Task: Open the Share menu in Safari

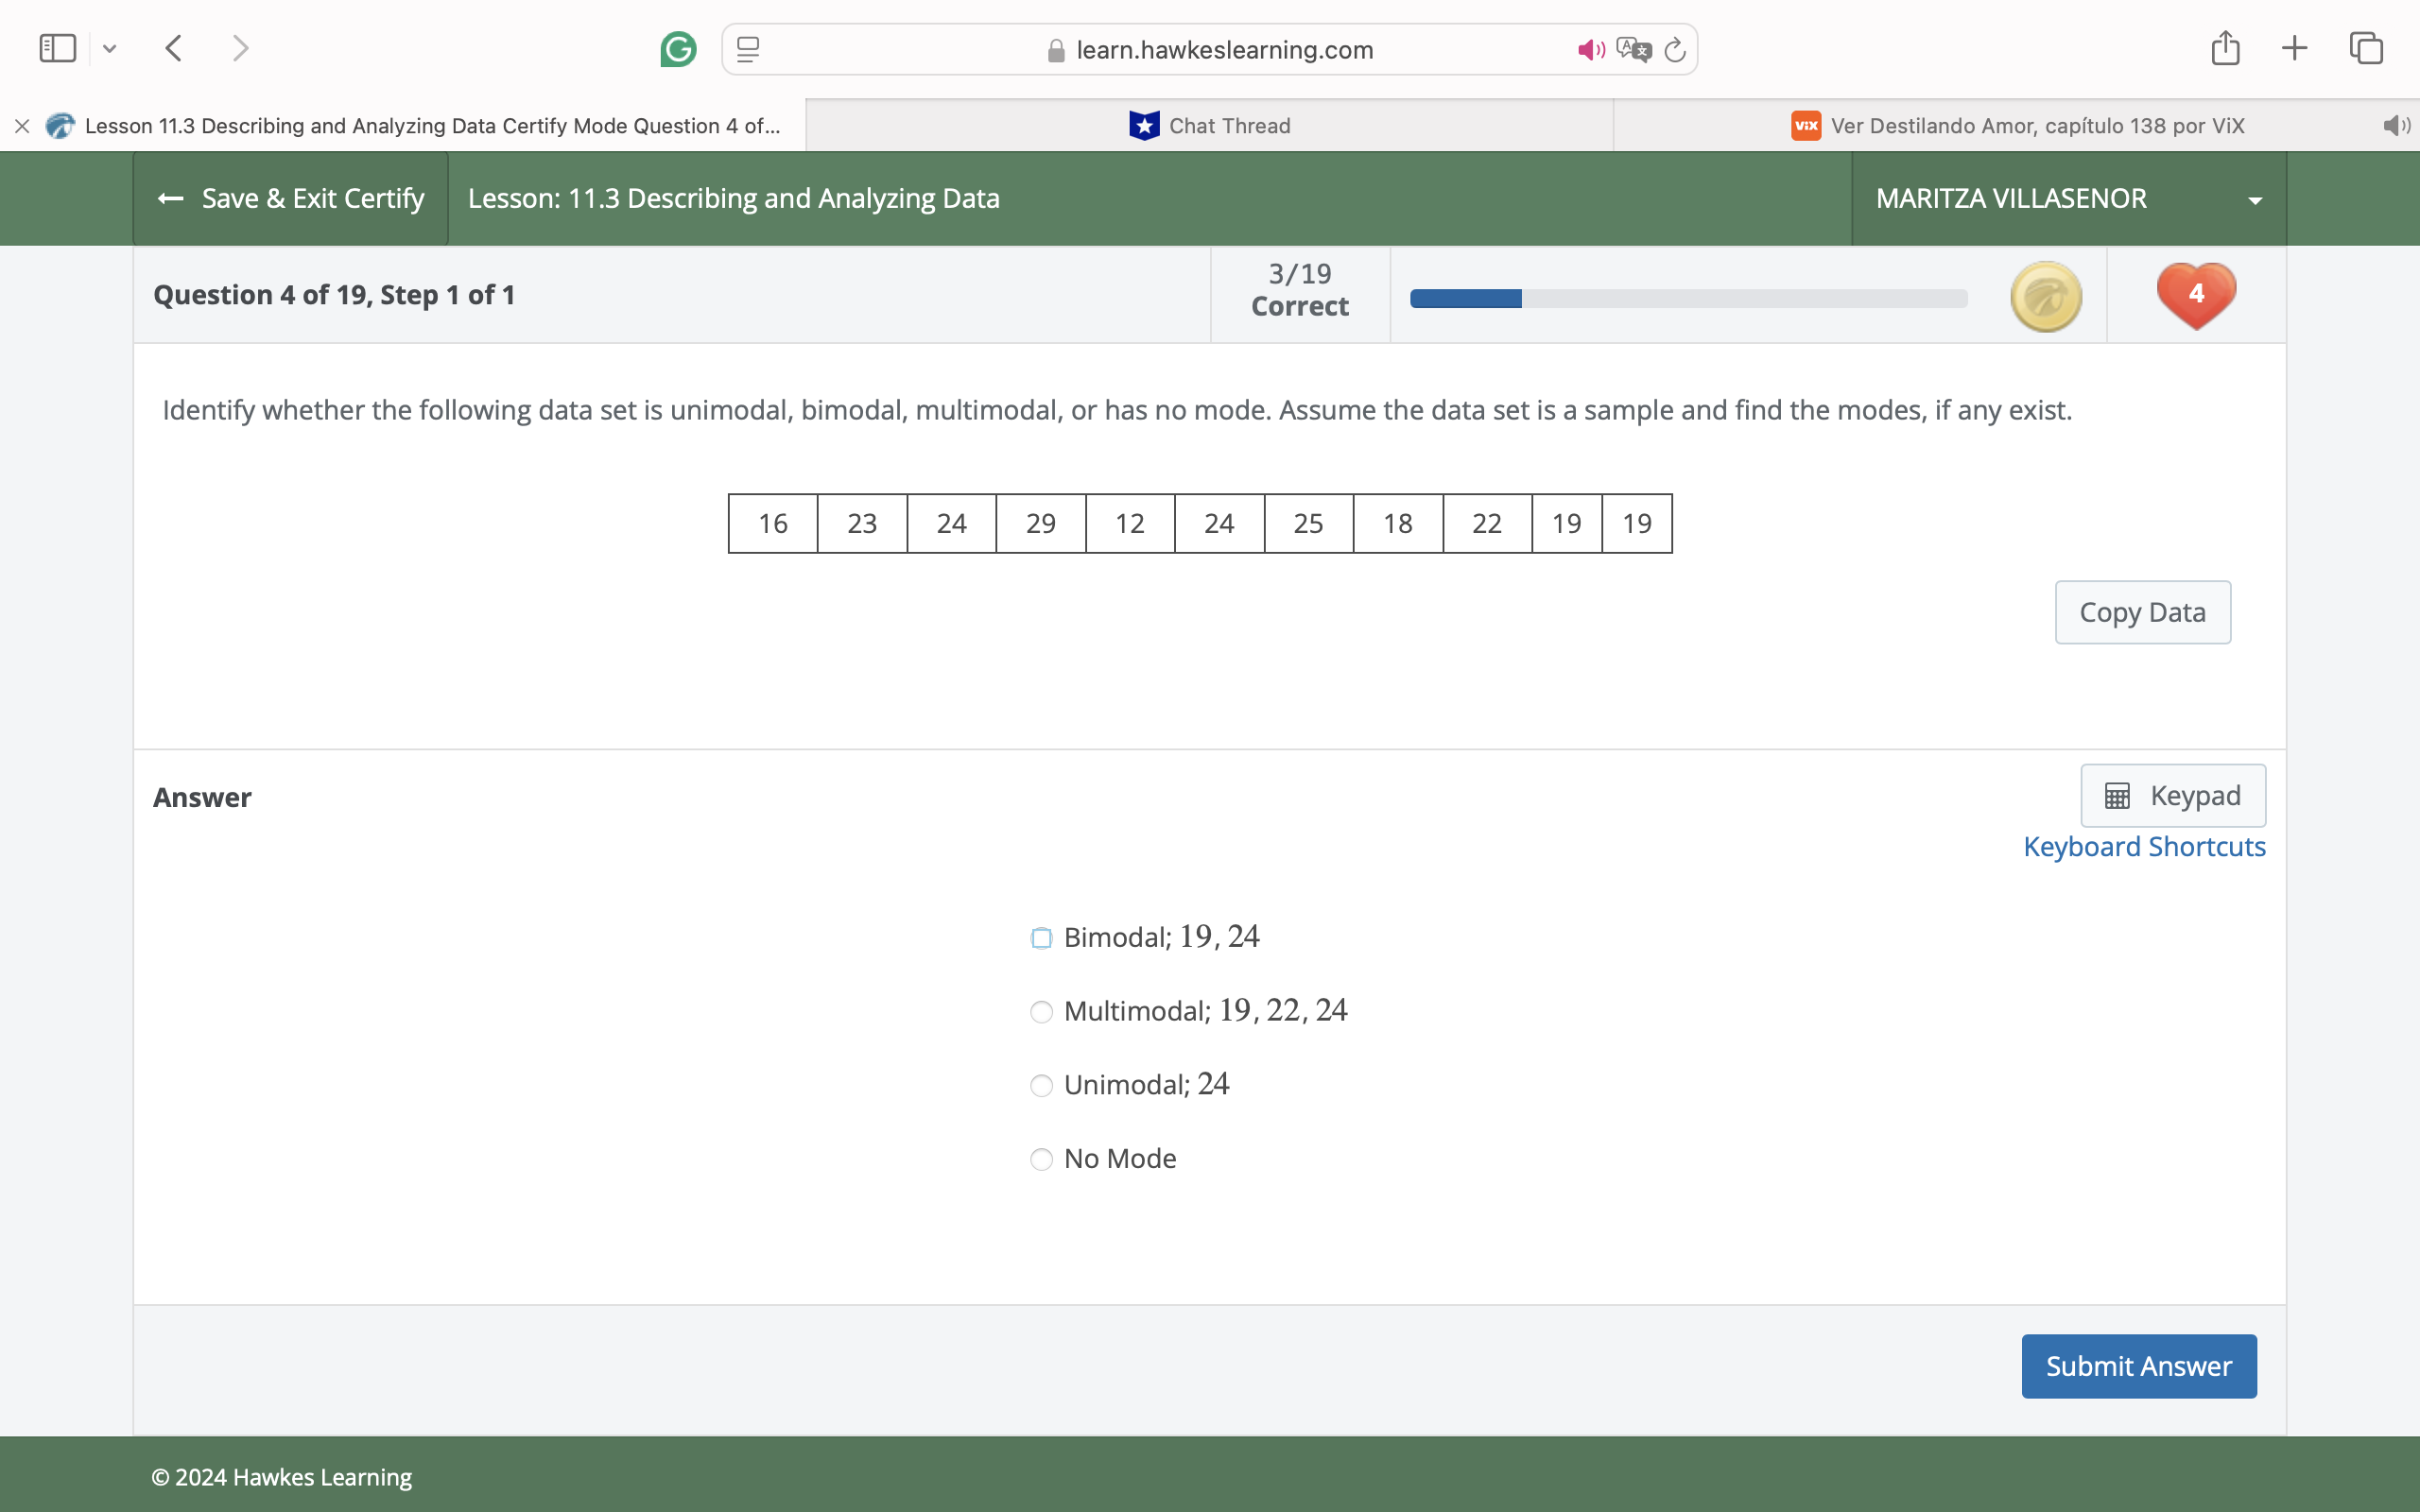Action: (2225, 47)
